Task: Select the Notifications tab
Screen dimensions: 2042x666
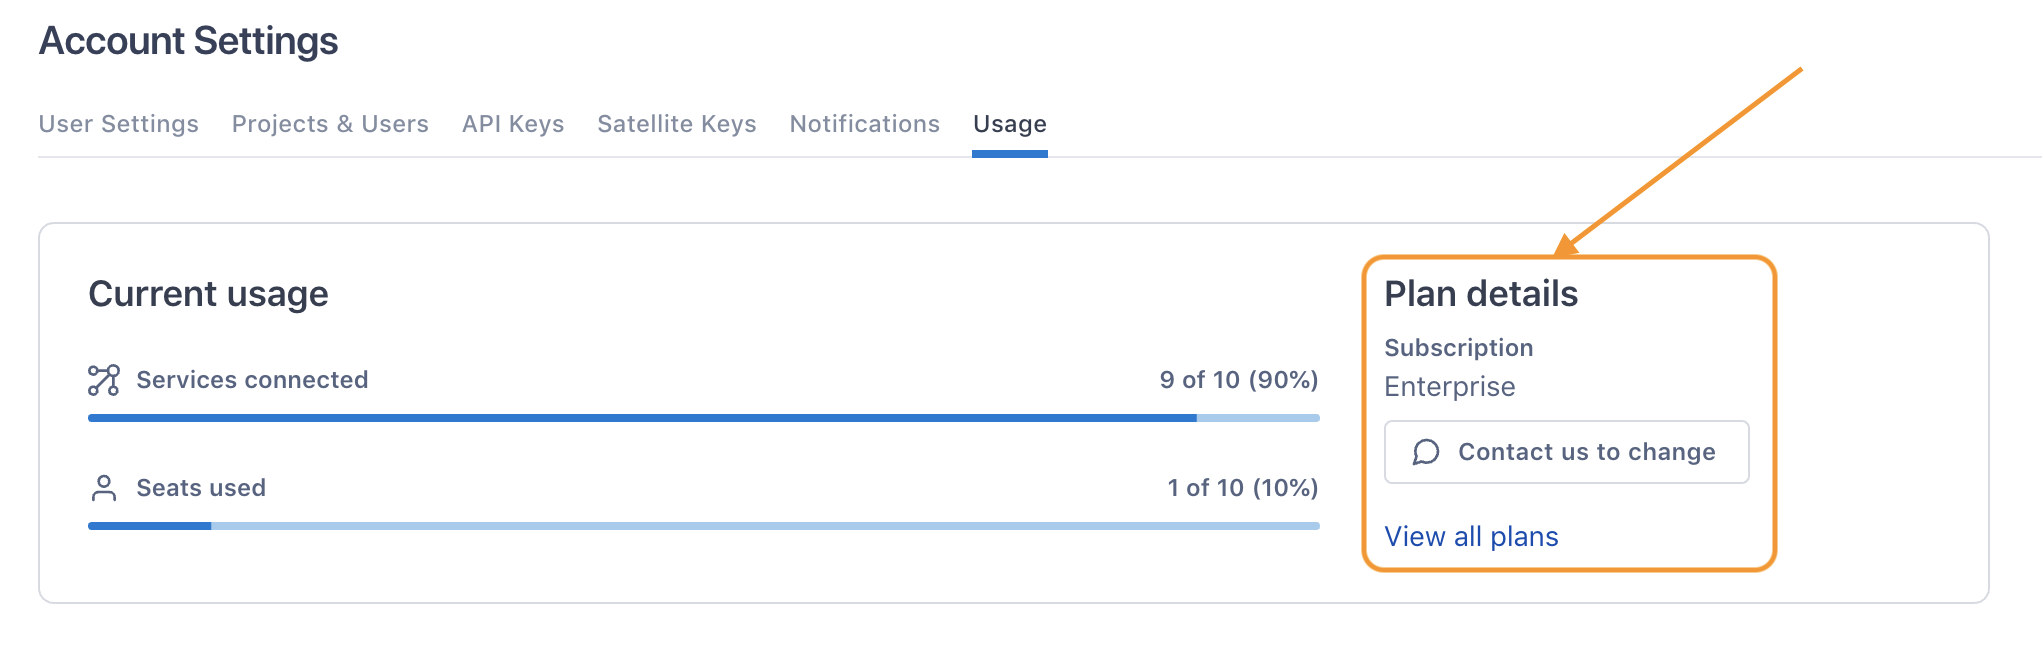Action: 865,124
